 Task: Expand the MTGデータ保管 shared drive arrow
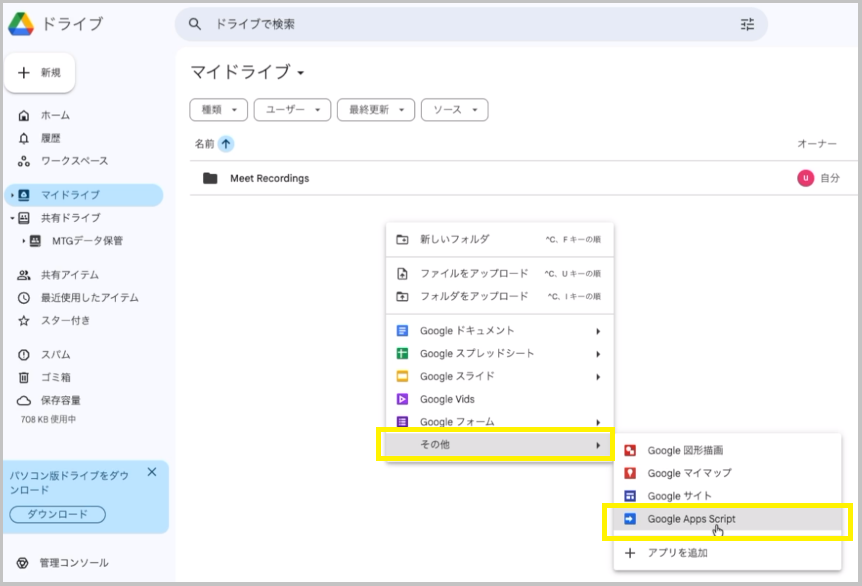(24, 241)
